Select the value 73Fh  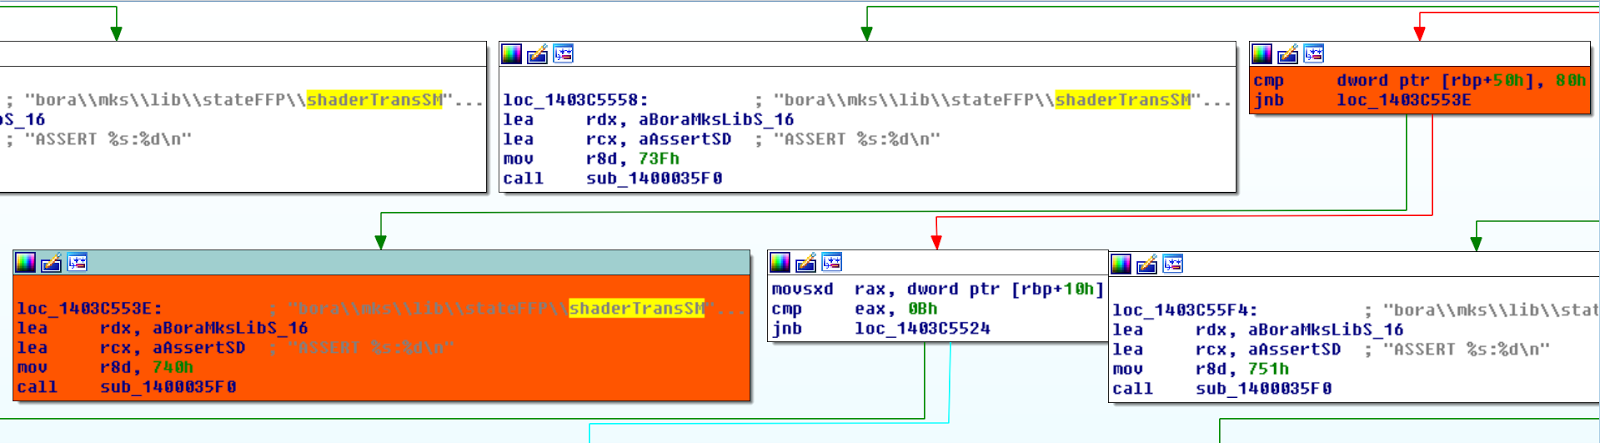(x=659, y=158)
